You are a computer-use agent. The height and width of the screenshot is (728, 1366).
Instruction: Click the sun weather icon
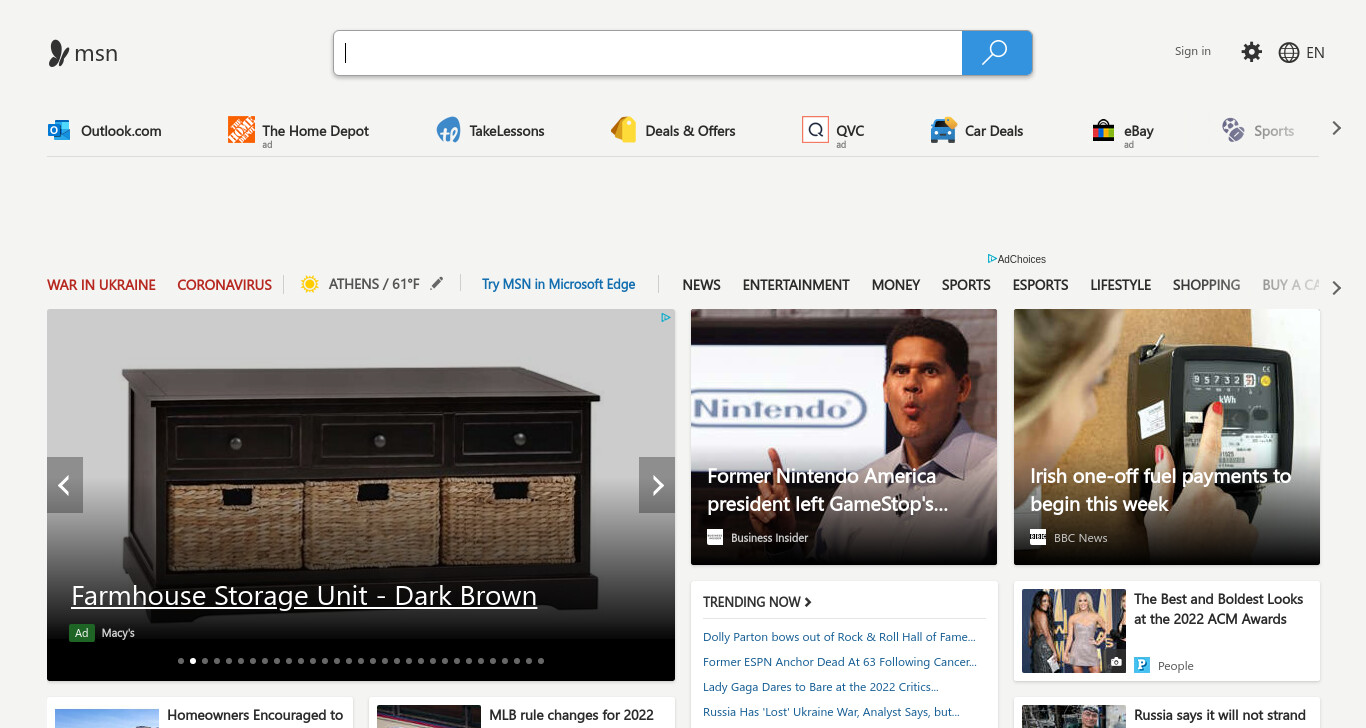(x=310, y=284)
